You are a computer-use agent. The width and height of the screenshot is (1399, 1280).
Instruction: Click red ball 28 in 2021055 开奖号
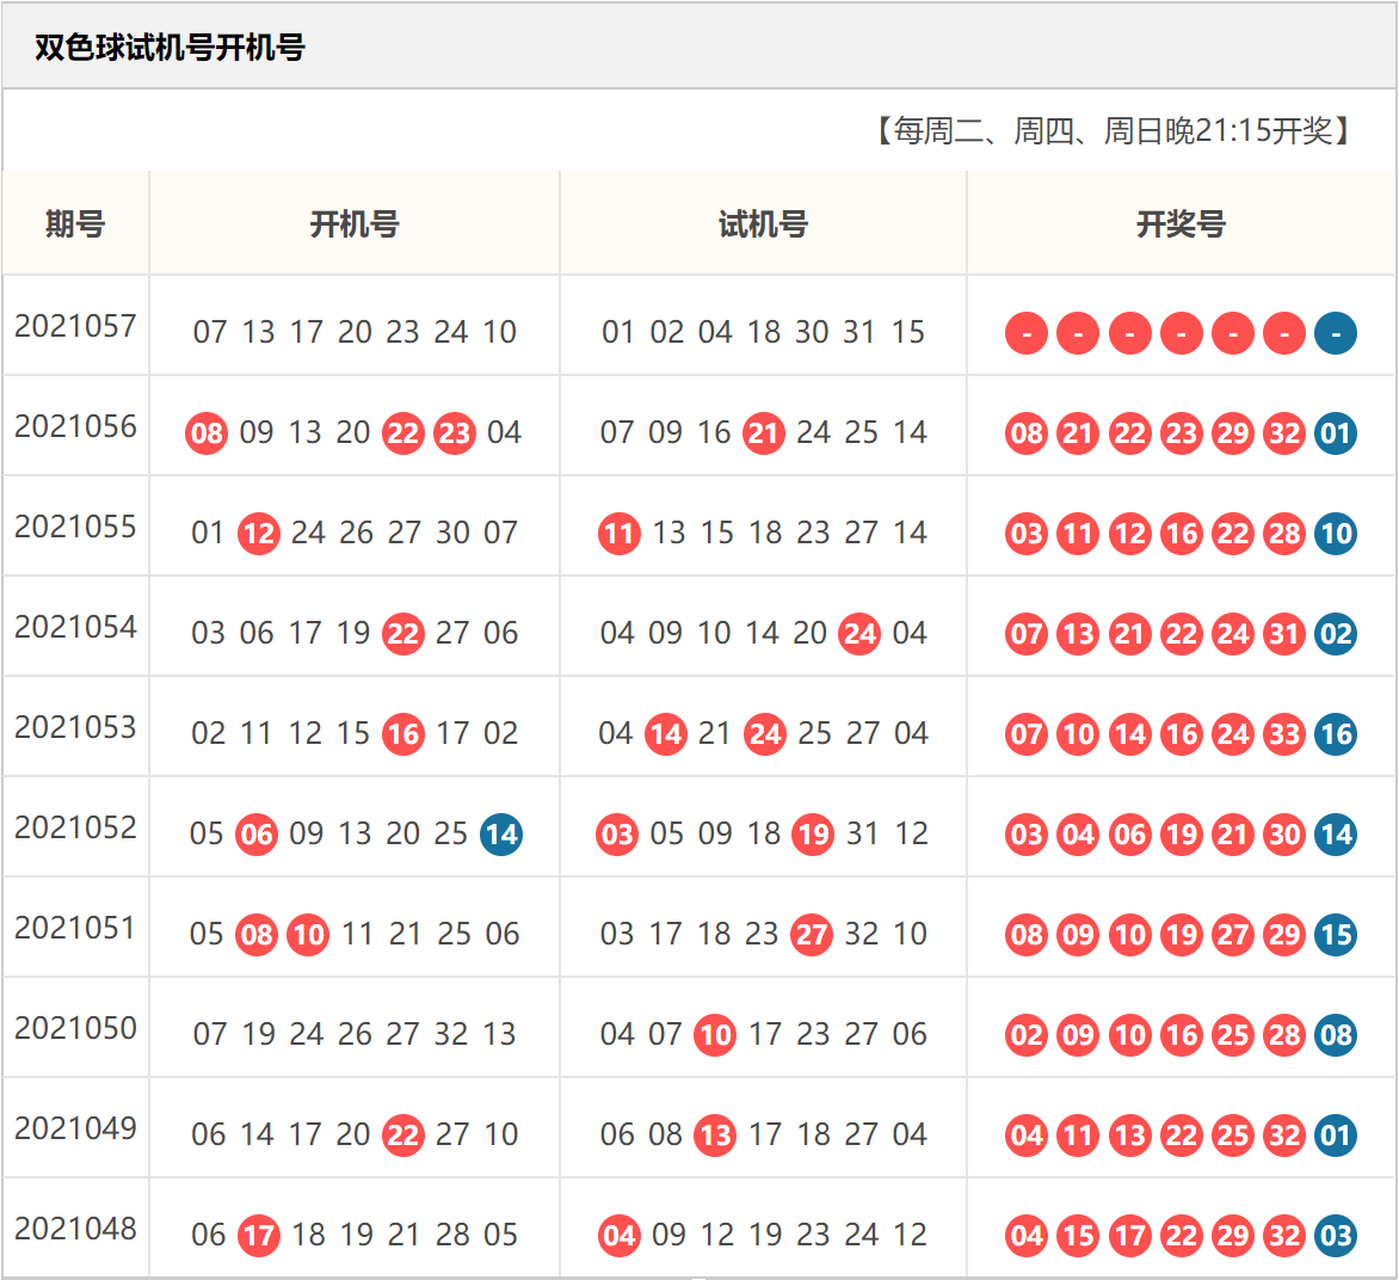point(1284,533)
